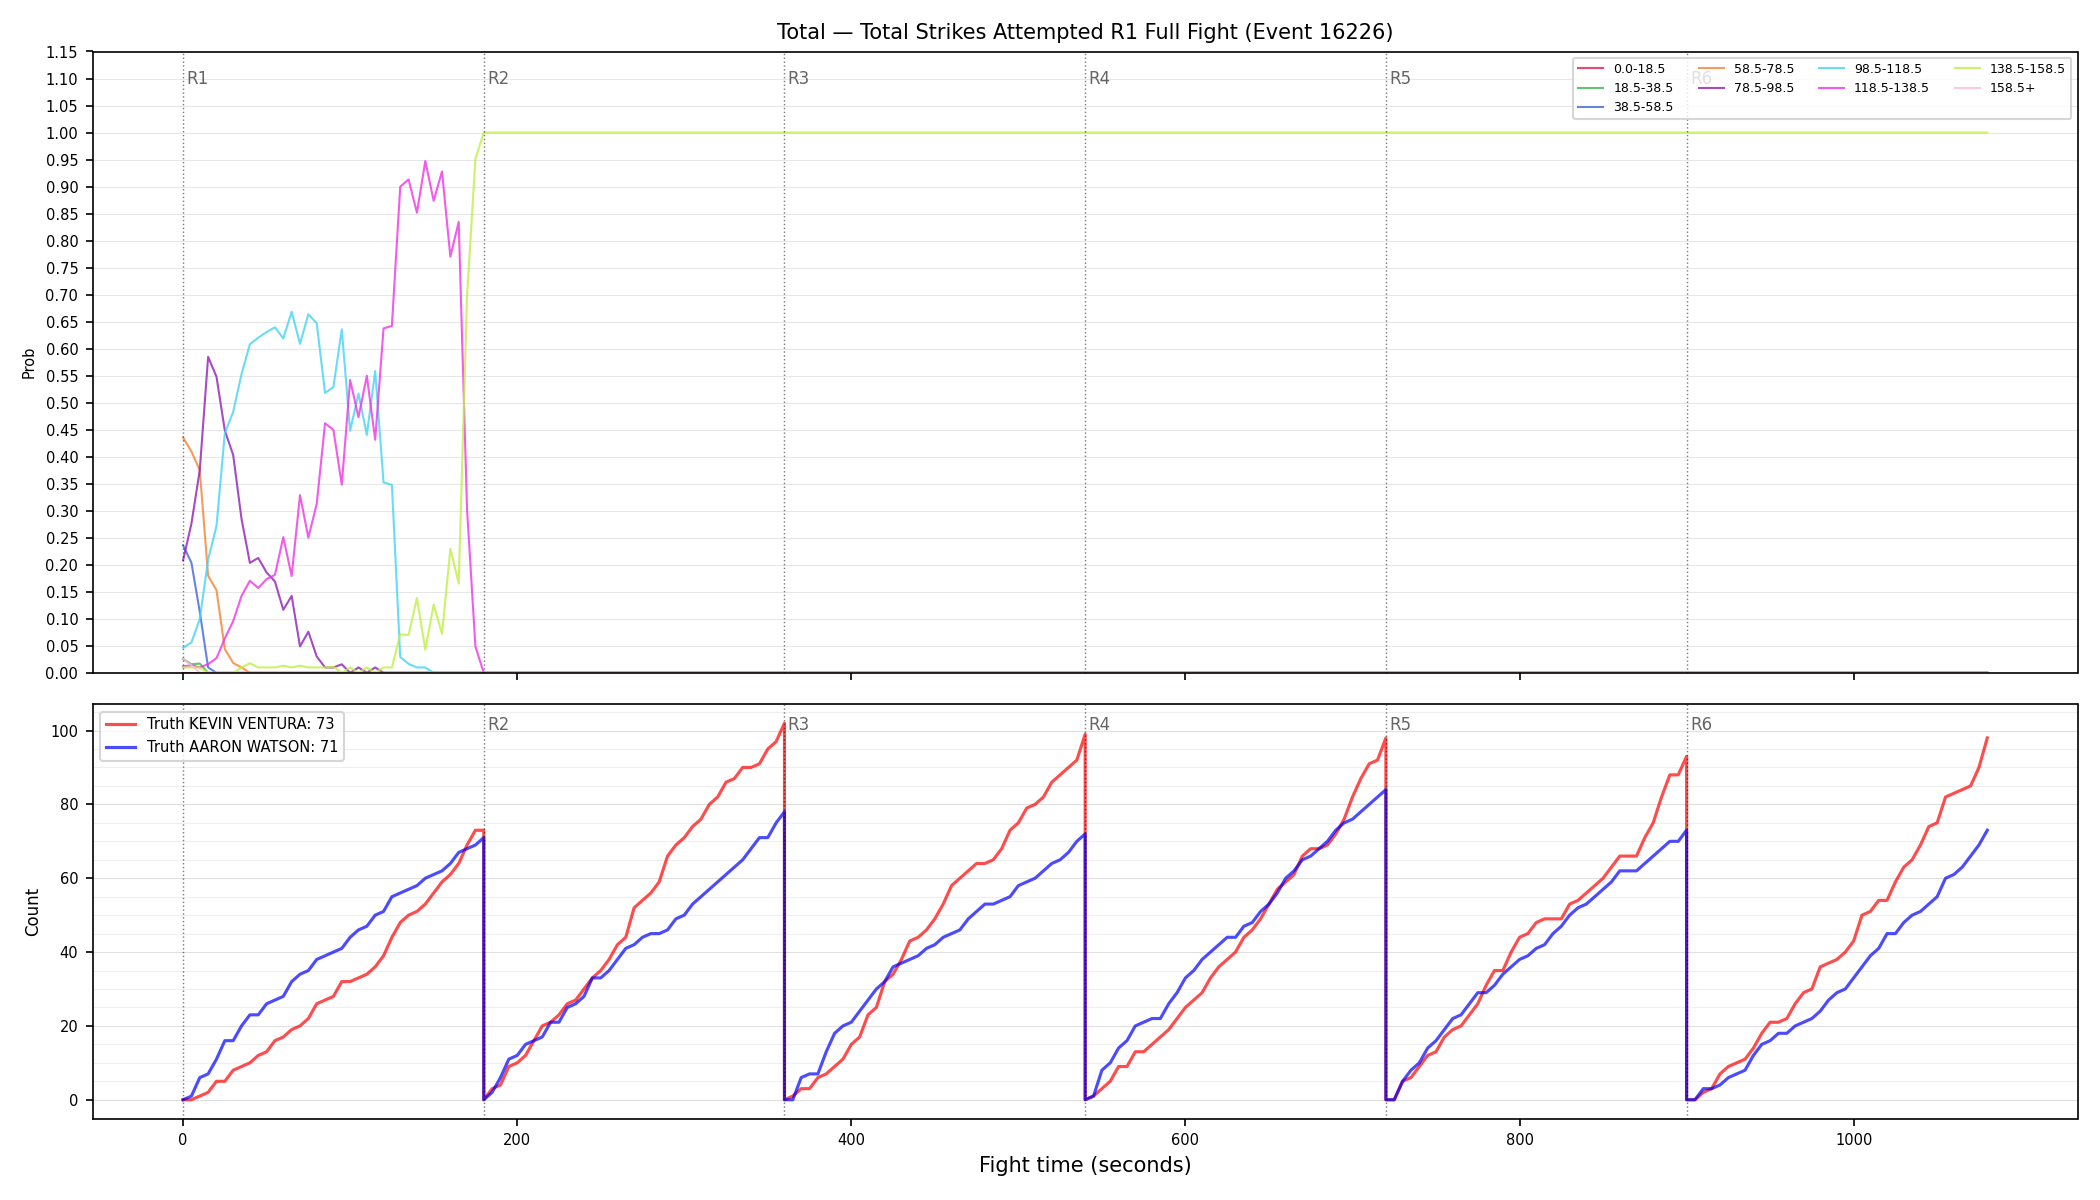Click the R2 marker in the probability plot
The width and height of the screenshot is (2100, 1200).
pos(498,78)
